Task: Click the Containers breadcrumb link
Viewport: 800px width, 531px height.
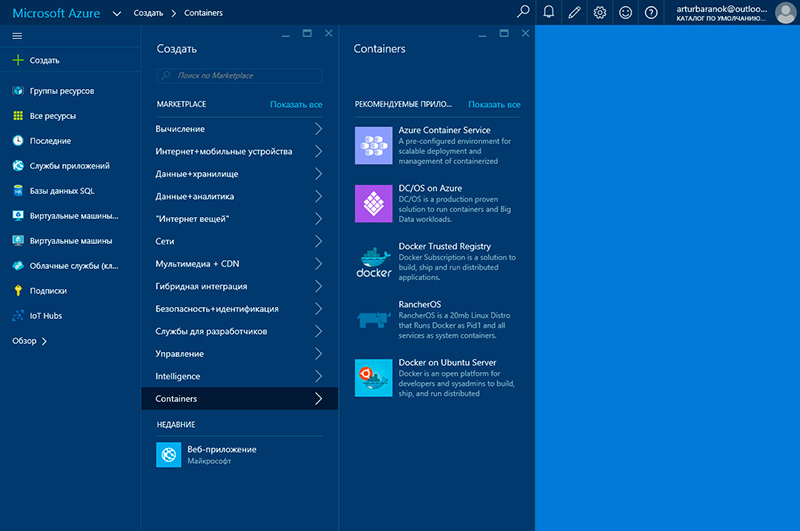Action: 204,13
